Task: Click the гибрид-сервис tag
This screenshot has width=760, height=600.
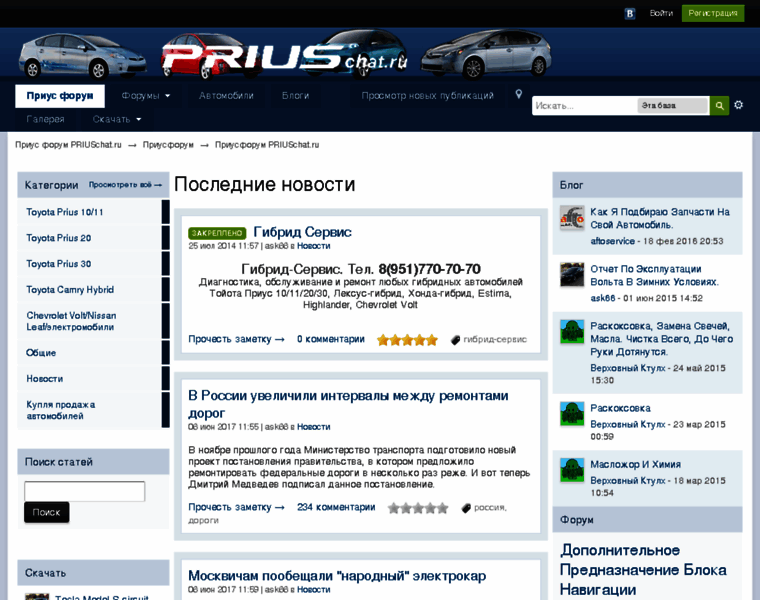Action: coord(495,339)
